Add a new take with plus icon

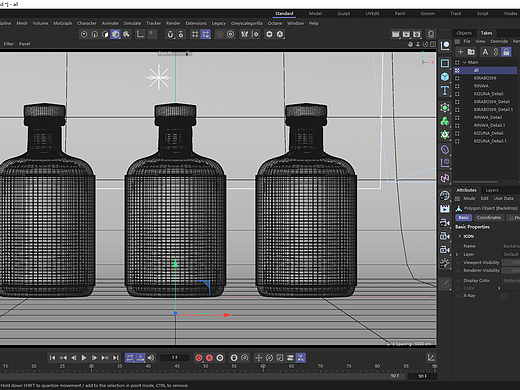click(460, 52)
